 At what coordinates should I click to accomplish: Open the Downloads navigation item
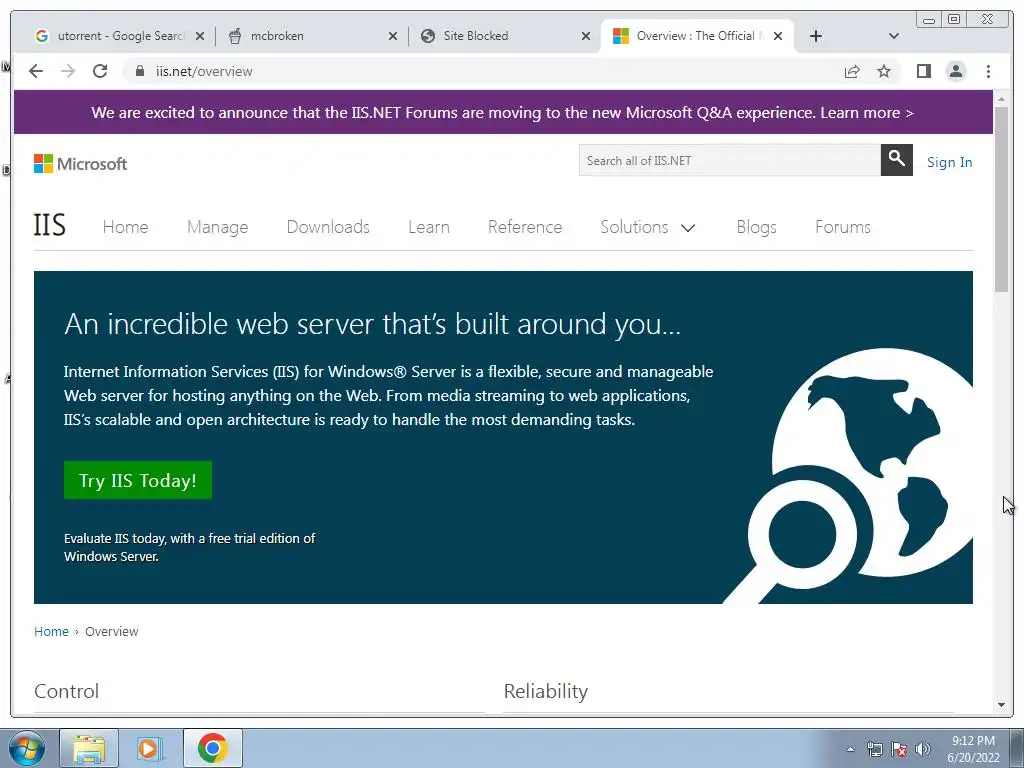click(328, 227)
